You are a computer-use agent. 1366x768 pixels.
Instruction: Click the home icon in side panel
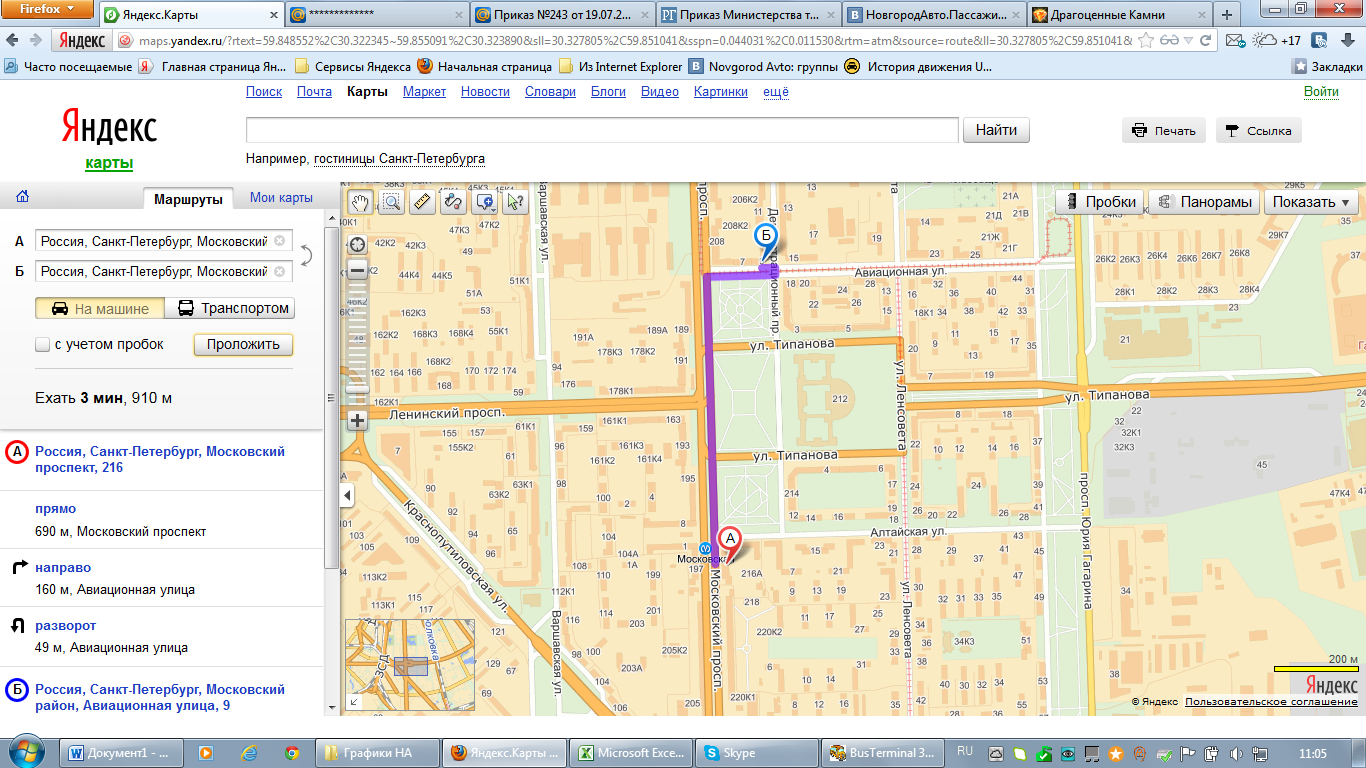click(x=22, y=197)
